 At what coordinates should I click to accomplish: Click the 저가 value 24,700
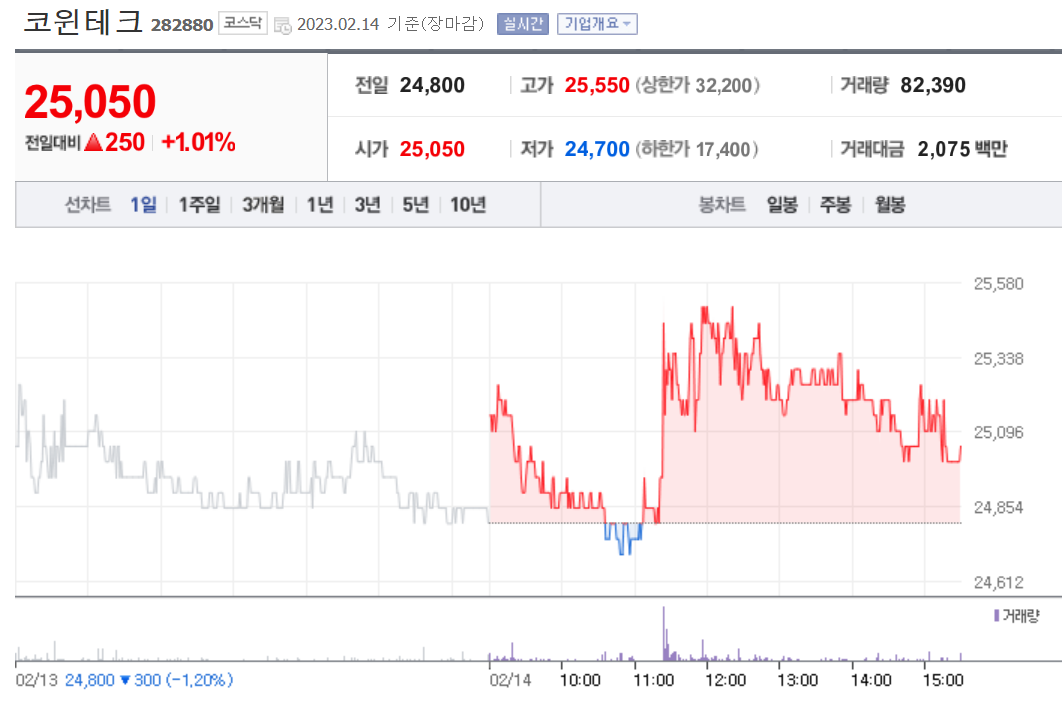pos(597,149)
